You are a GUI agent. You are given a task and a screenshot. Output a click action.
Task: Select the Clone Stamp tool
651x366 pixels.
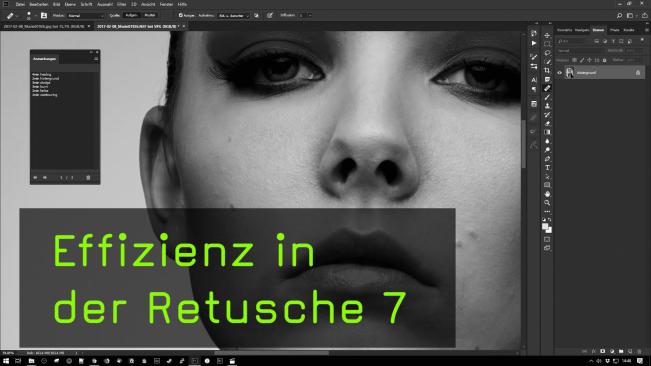point(547,106)
